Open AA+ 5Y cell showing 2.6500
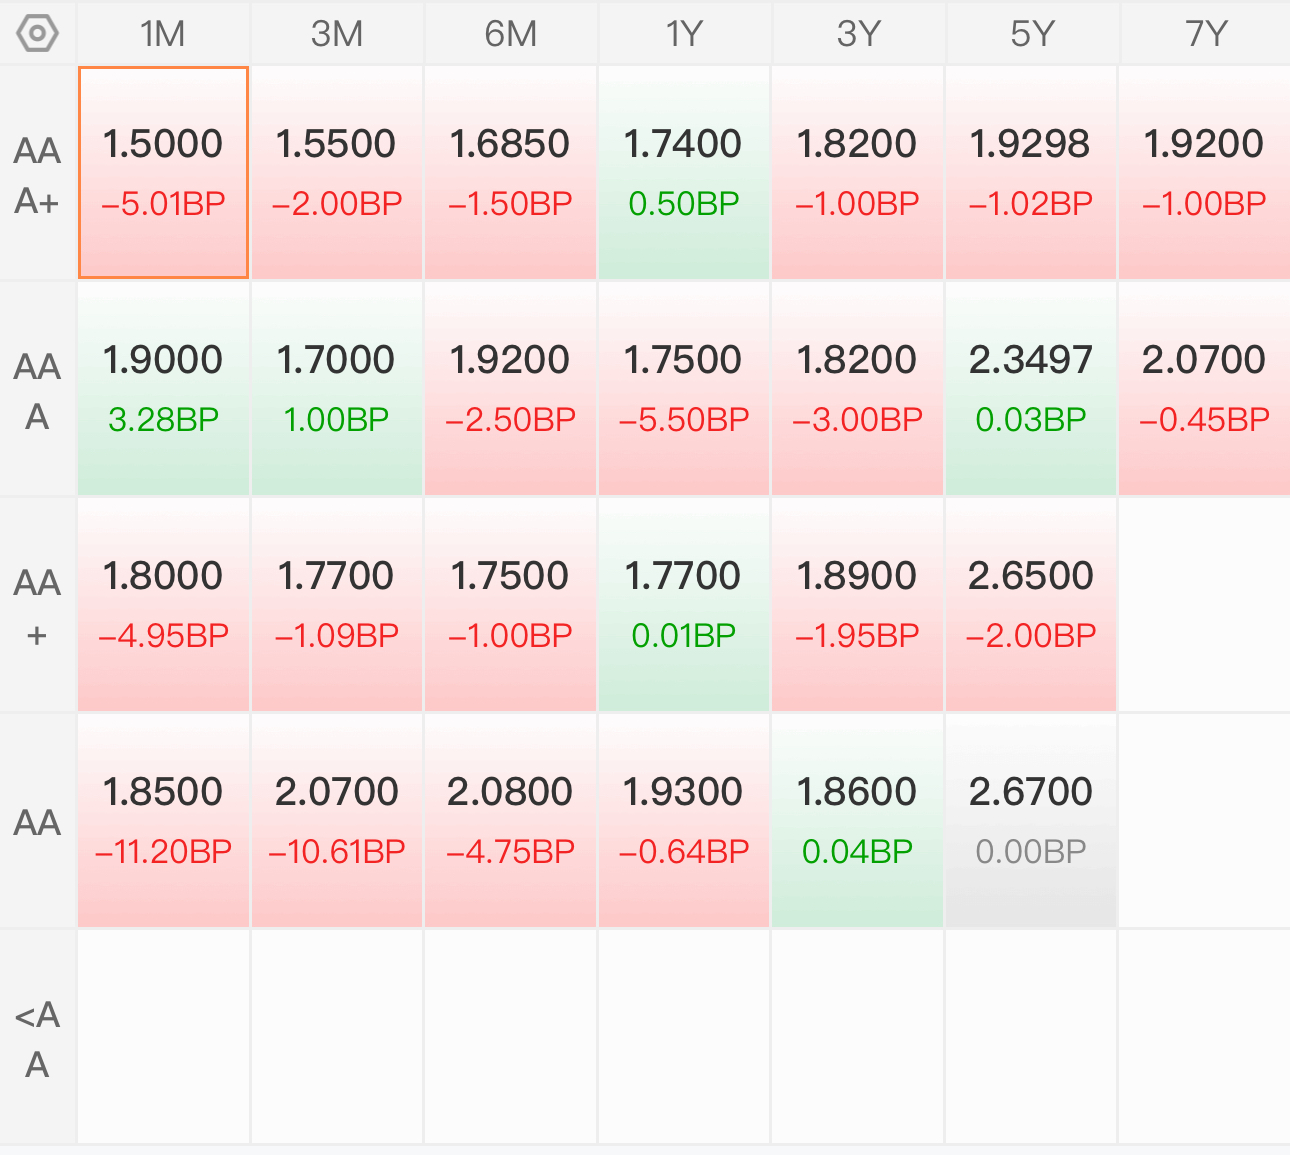 1031,605
